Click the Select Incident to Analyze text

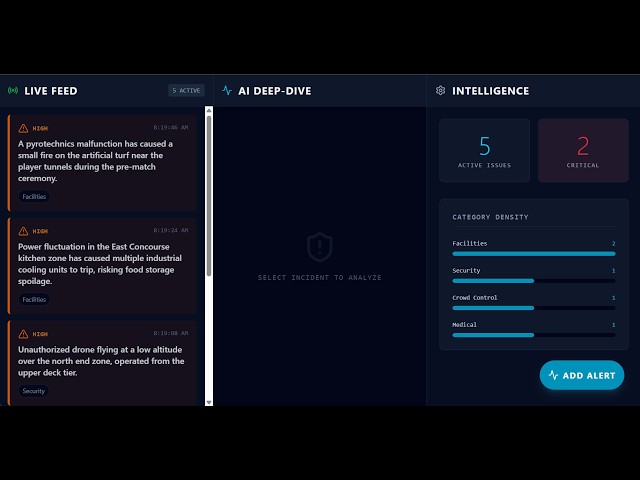tap(320, 278)
